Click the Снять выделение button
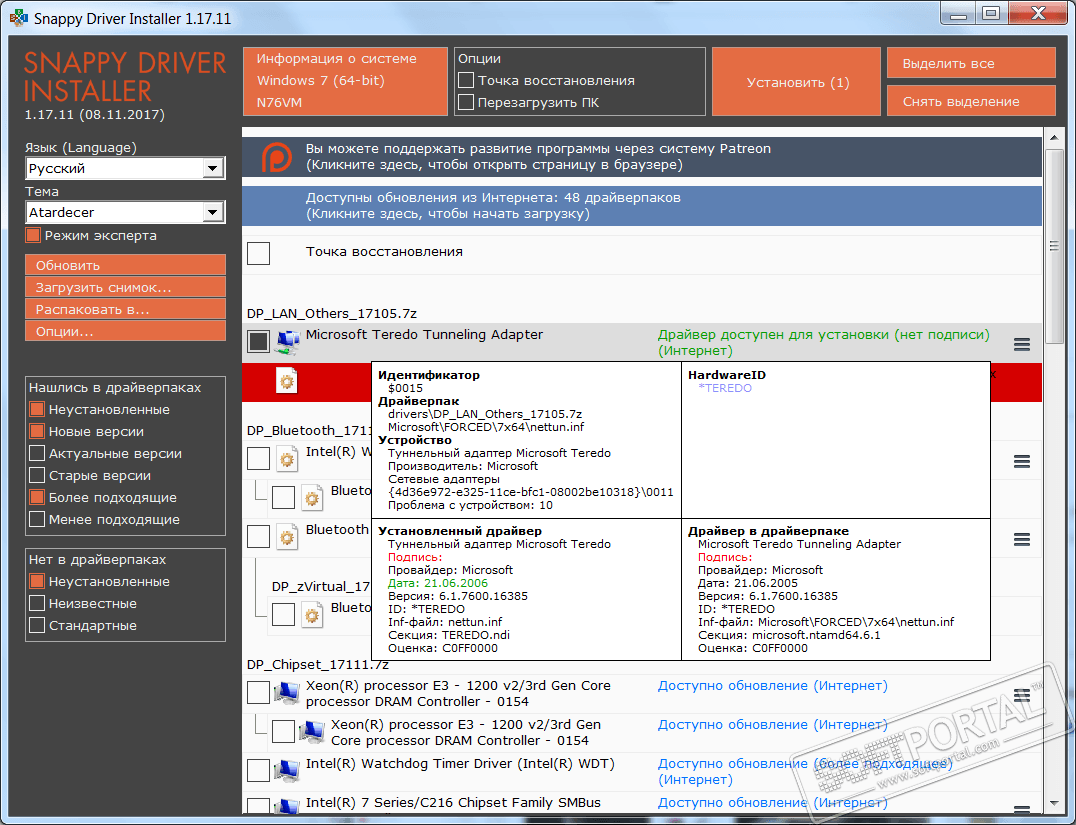1076x825 pixels. [971, 101]
